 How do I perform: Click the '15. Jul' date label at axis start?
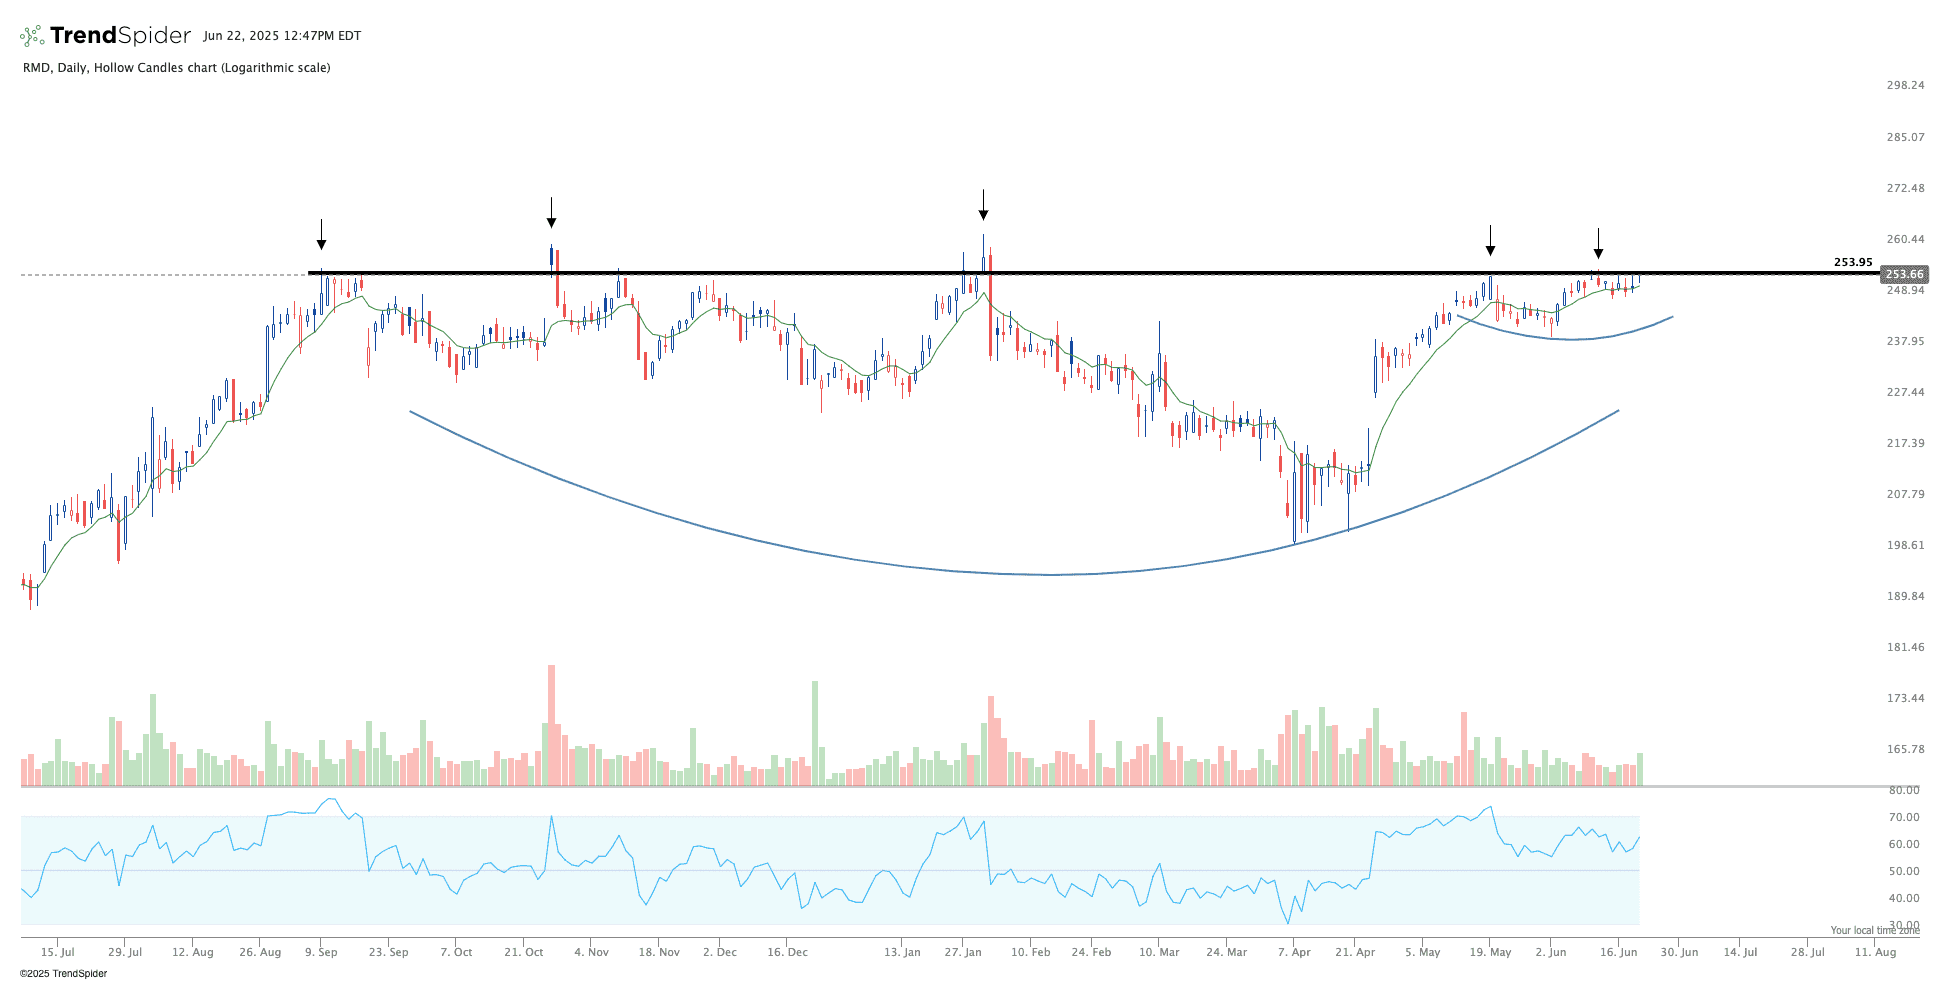(57, 952)
